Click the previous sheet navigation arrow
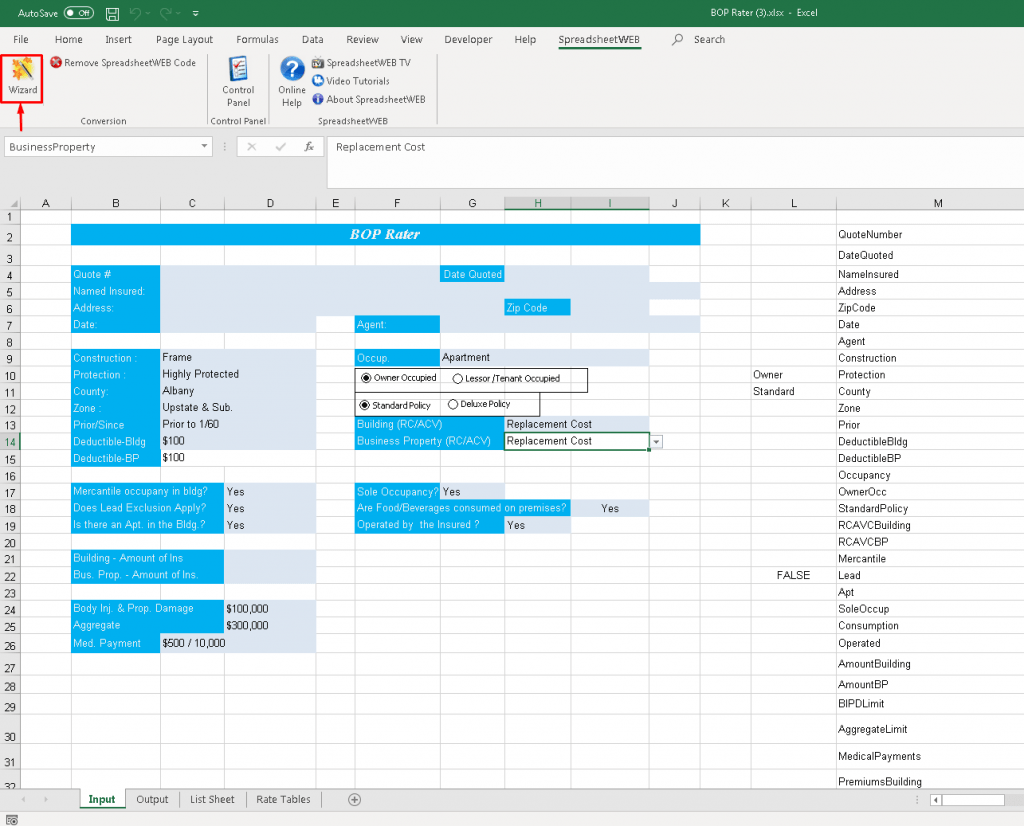 tap(24, 799)
